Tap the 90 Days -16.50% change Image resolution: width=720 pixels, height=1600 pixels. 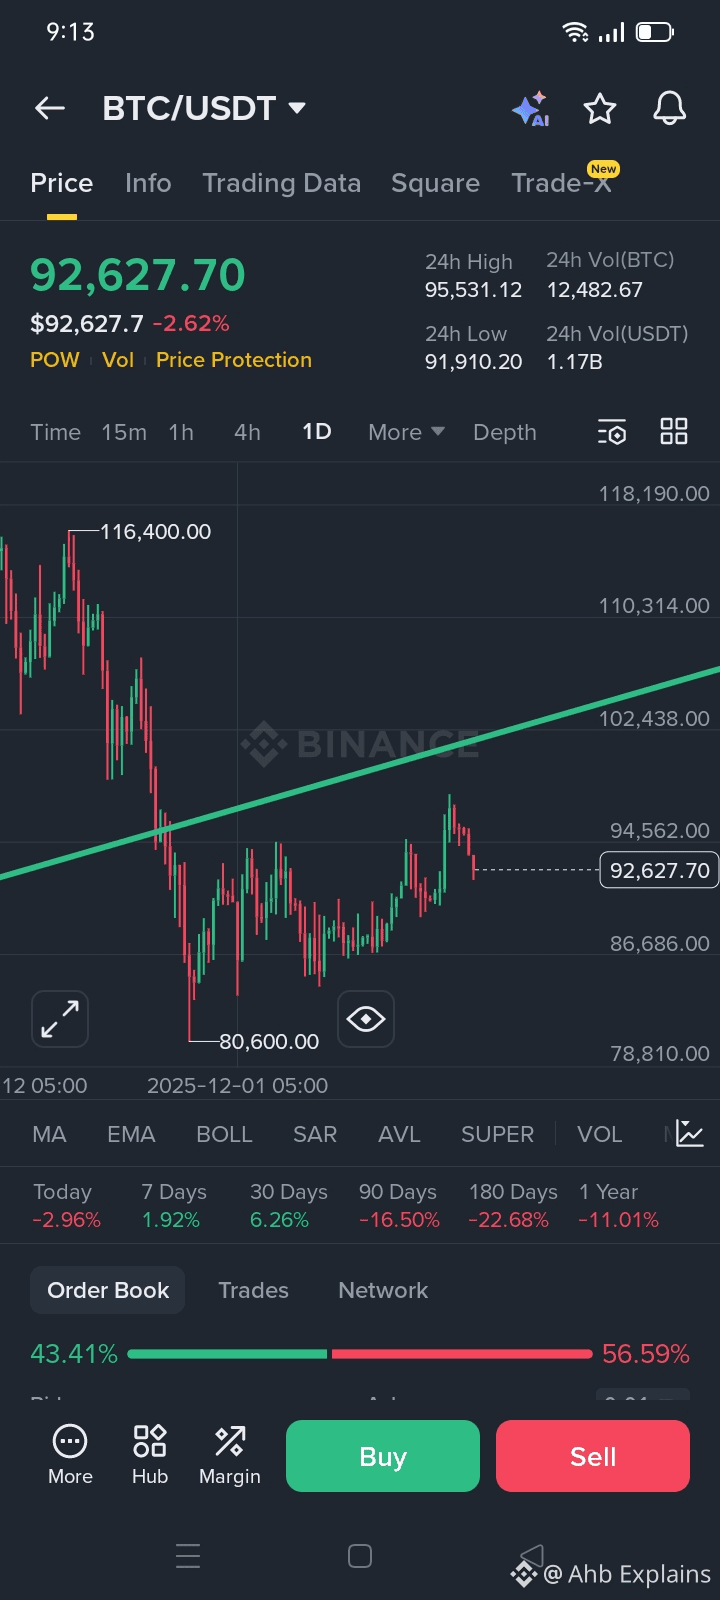click(399, 1205)
